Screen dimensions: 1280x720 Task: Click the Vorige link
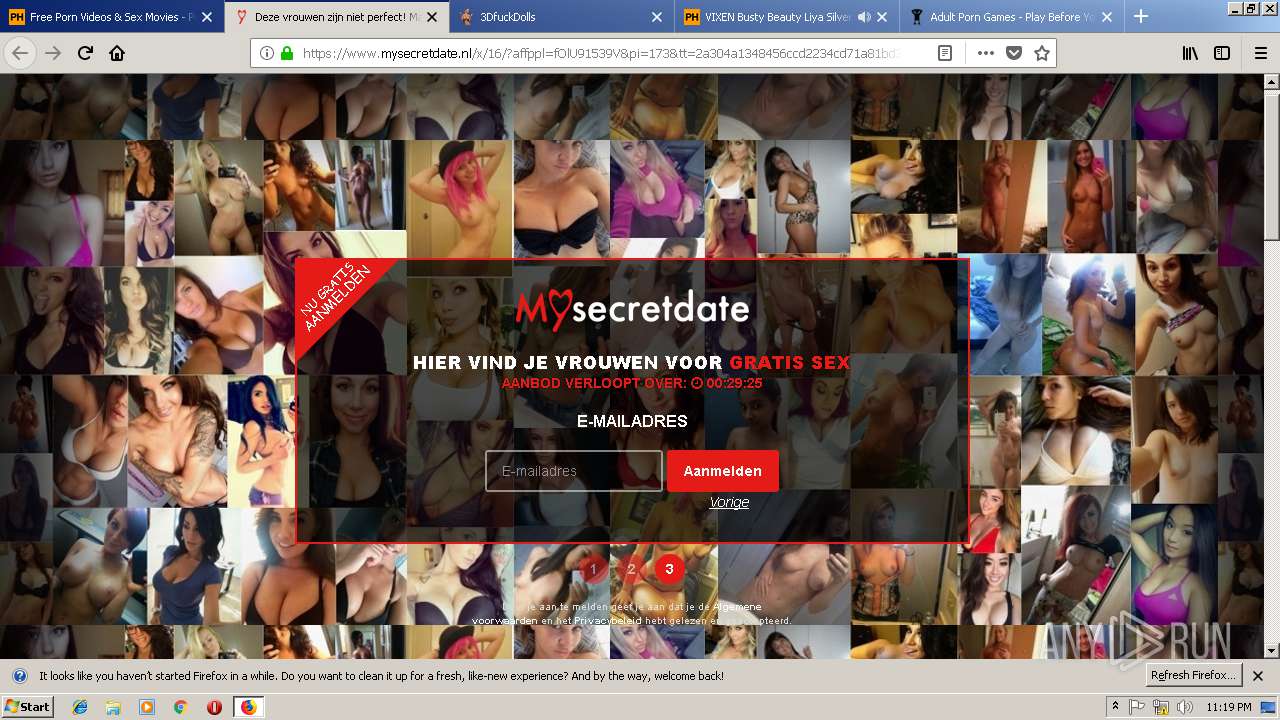coord(729,502)
